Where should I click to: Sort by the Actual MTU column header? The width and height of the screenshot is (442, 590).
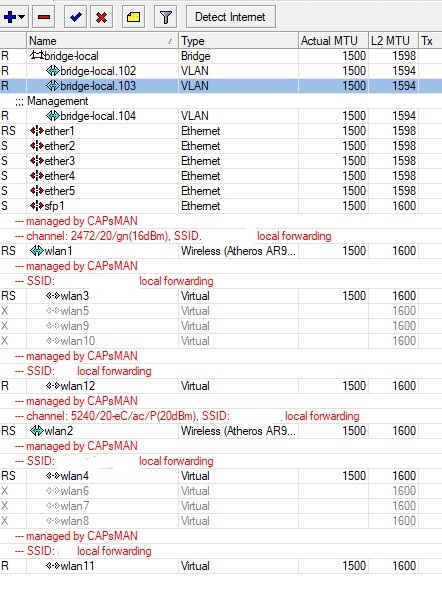click(333, 41)
